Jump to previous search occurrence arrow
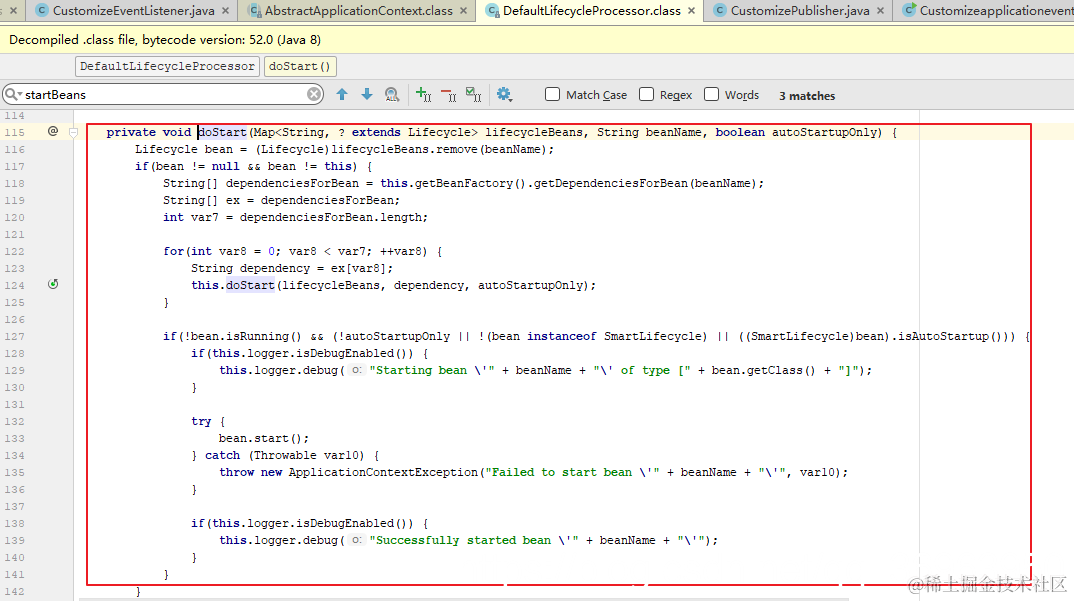Viewport: 1074px width, 601px height. (x=342, y=95)
